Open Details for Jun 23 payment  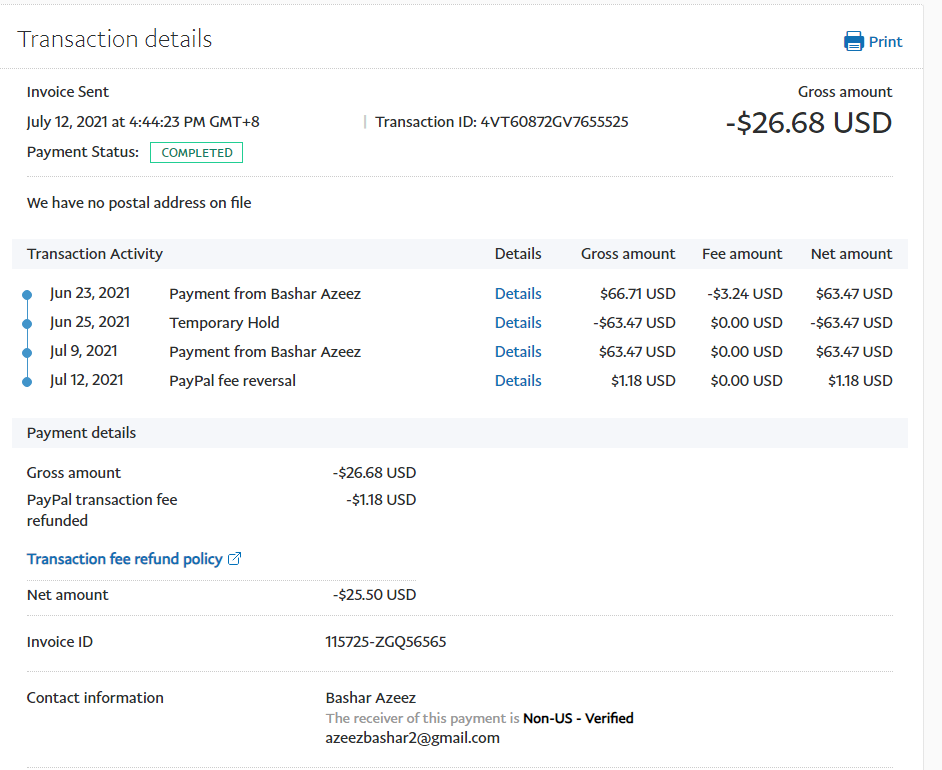click(x=518, y=294)
